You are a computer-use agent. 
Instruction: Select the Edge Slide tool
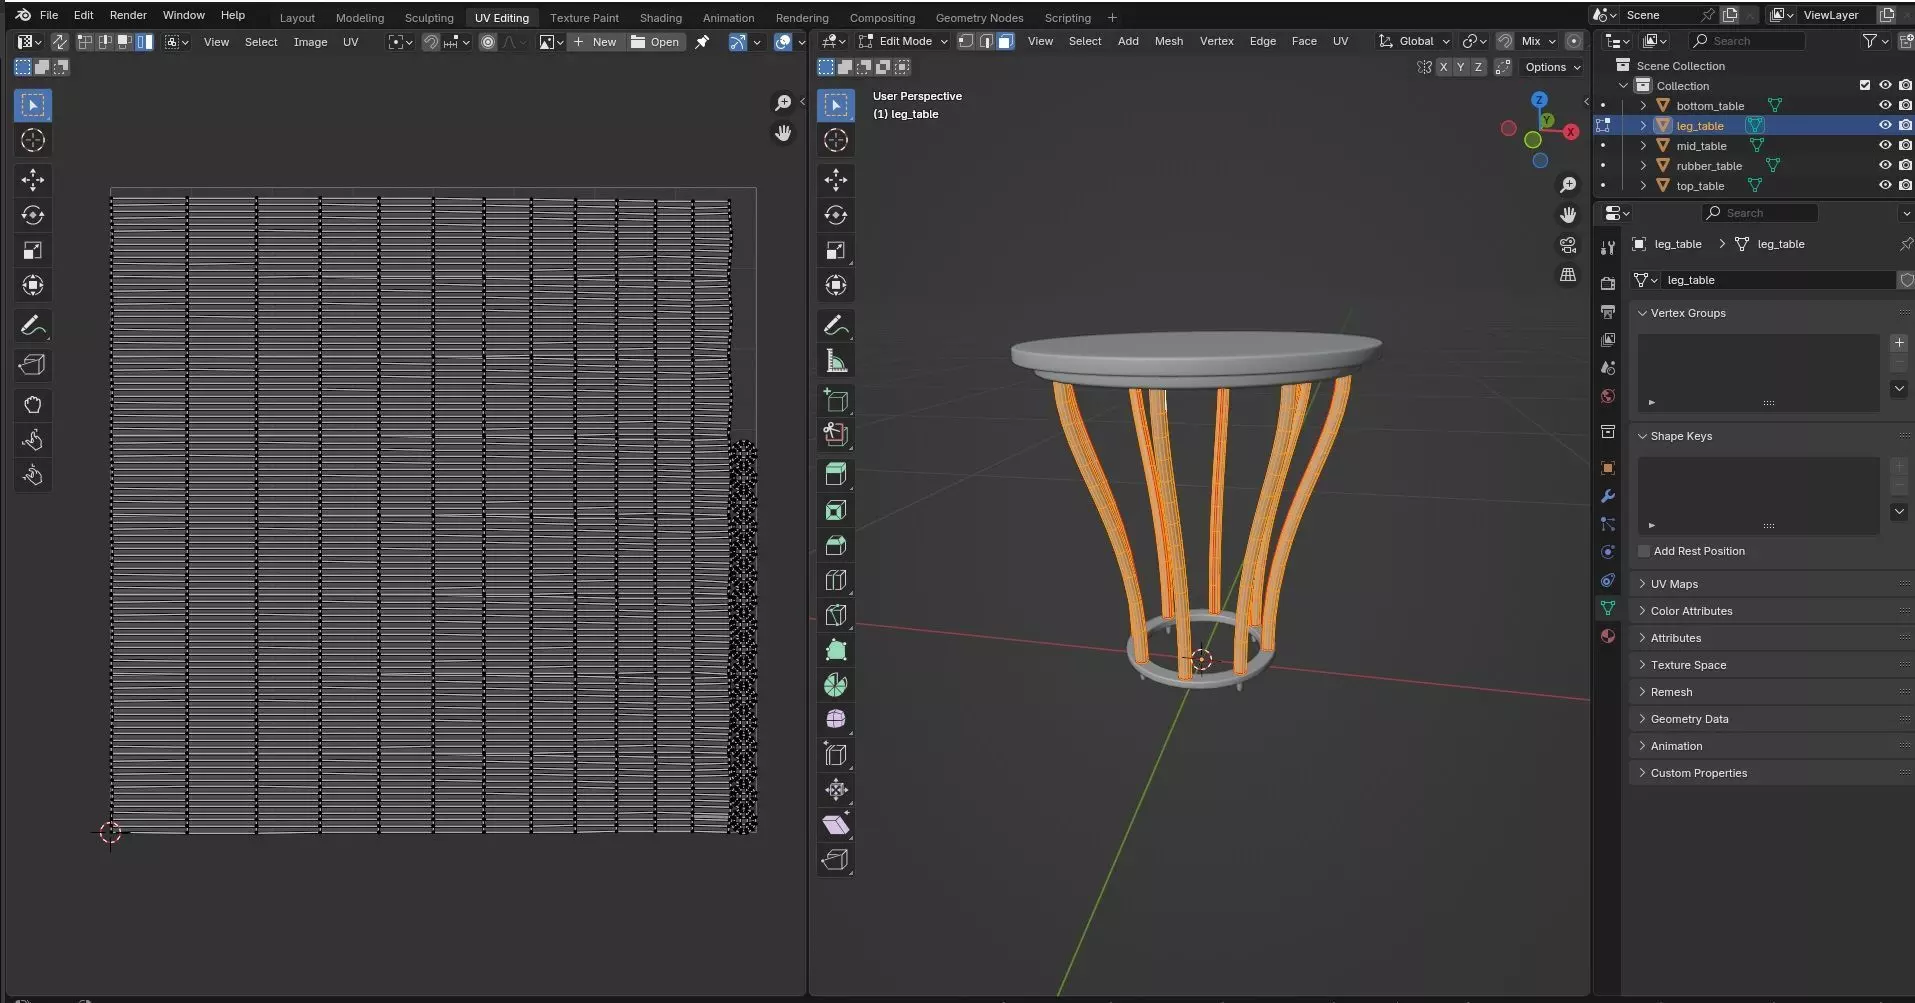(836, 755)
